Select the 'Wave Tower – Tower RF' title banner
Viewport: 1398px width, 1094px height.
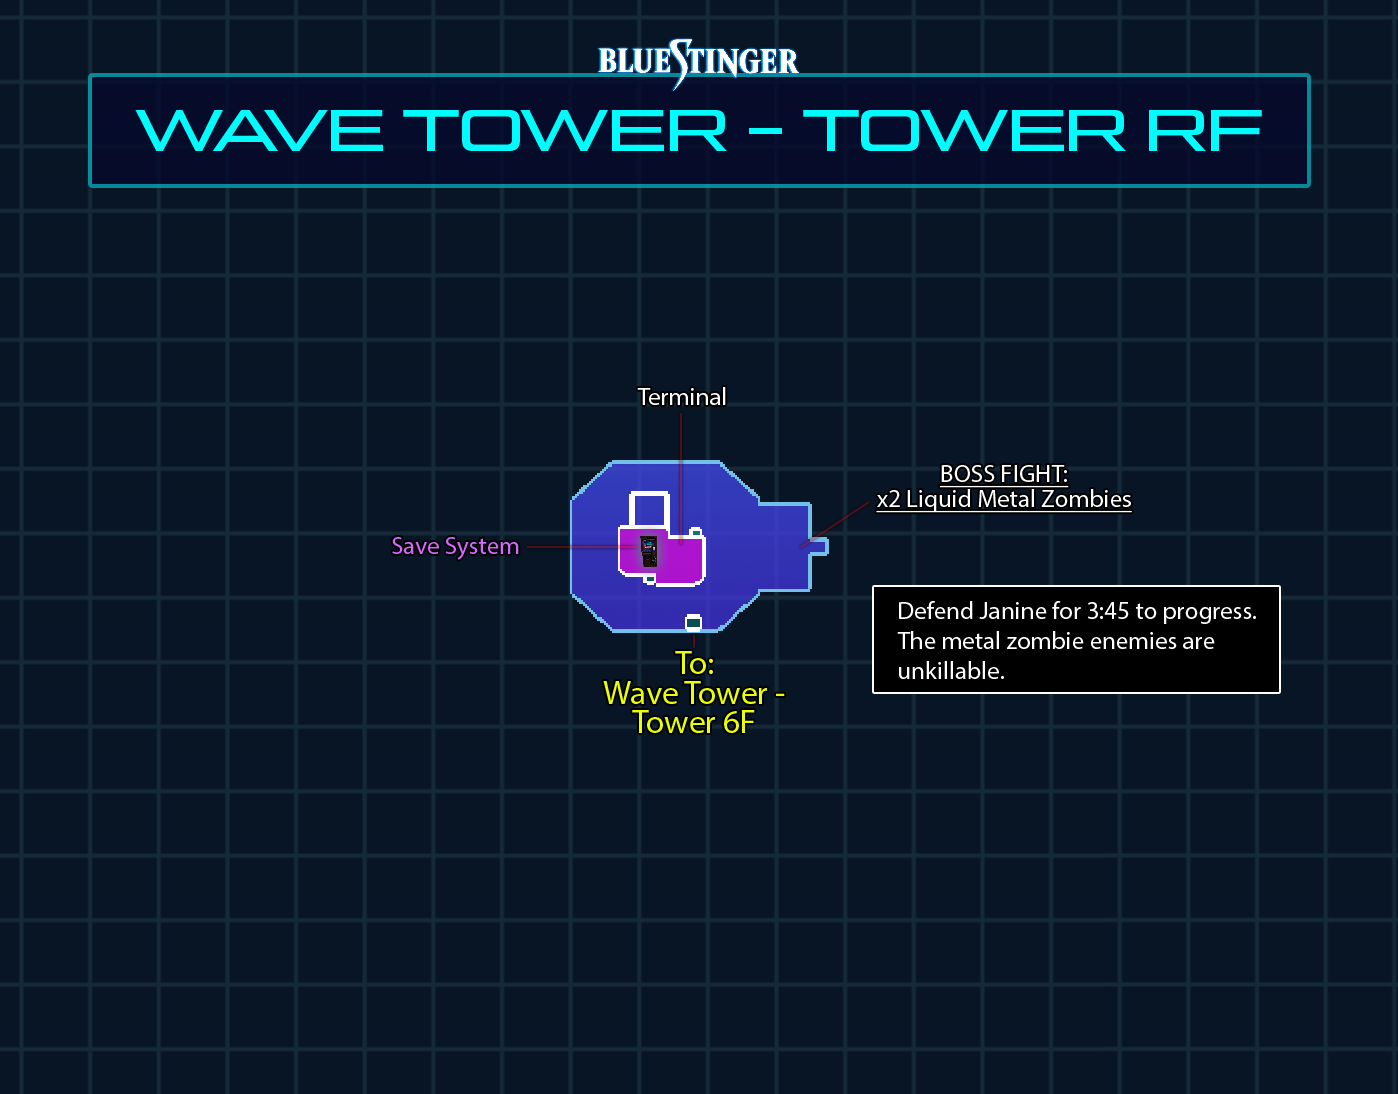pos(699,131)
